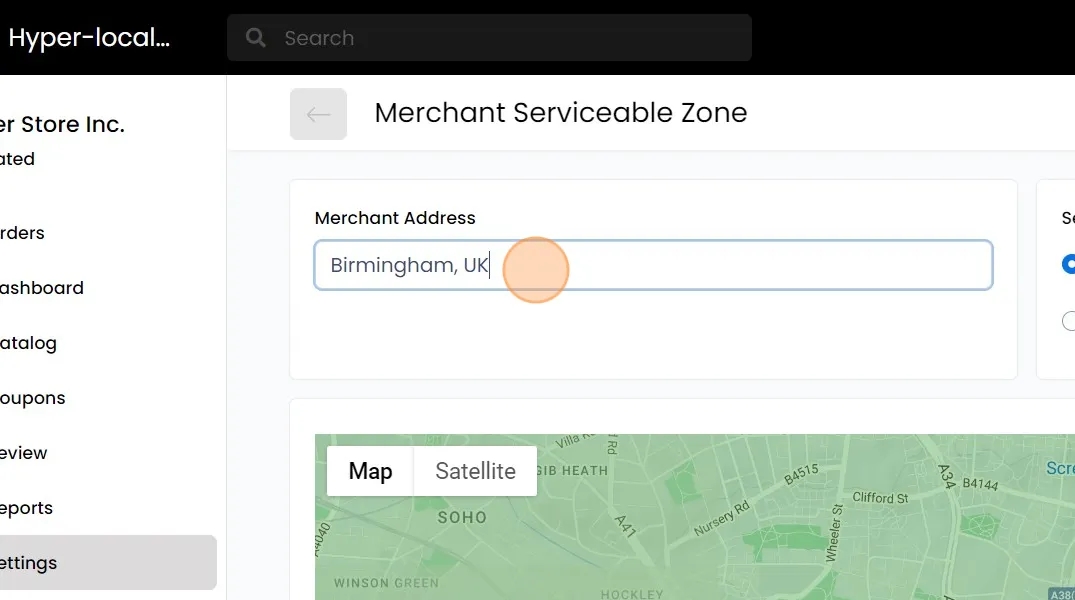This screenshot has height=600, width=1075.
Task: Click the magnifier icon in search bar
Action: (x=256, y=38)
